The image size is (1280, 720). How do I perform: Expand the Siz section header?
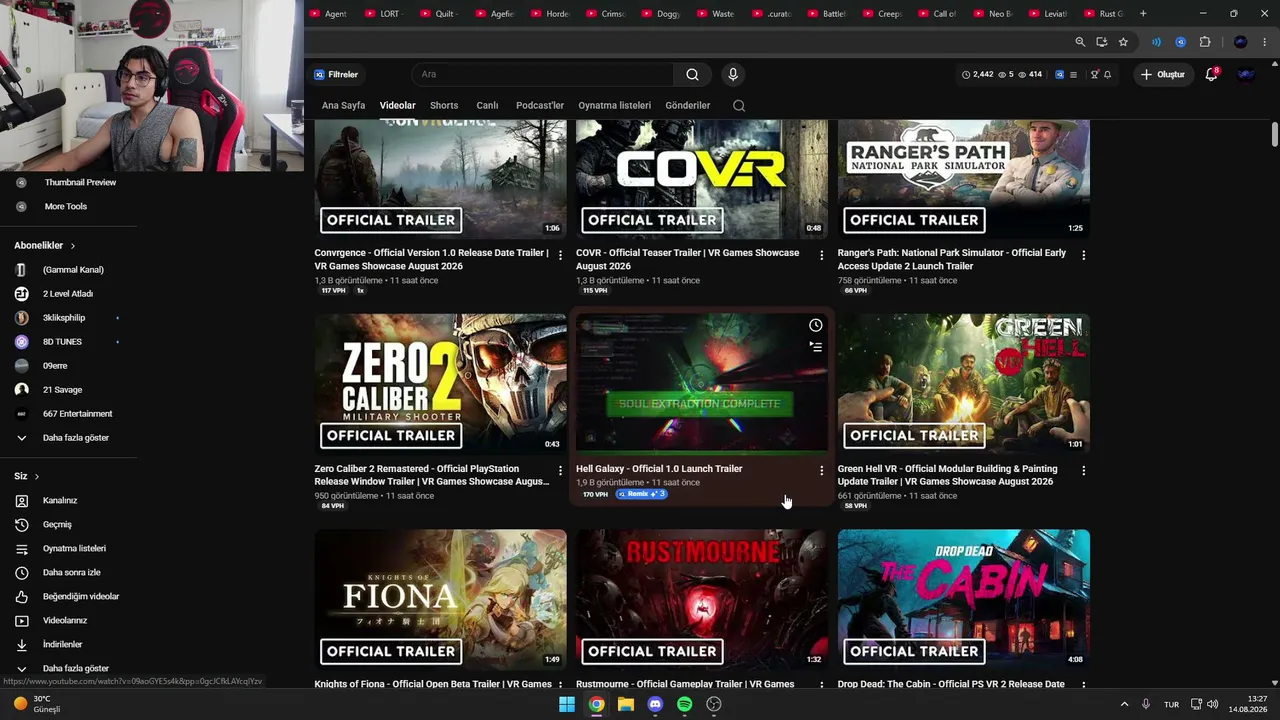tap(27, 476)
